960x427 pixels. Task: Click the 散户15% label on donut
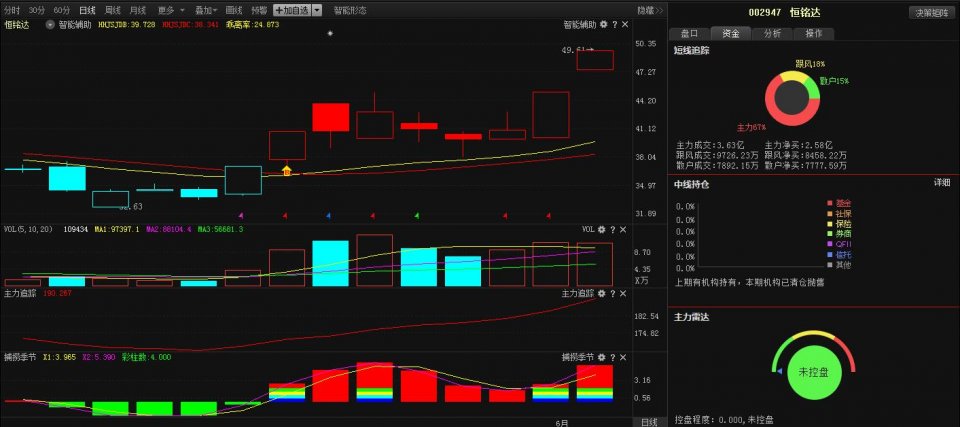click(834, 81)
